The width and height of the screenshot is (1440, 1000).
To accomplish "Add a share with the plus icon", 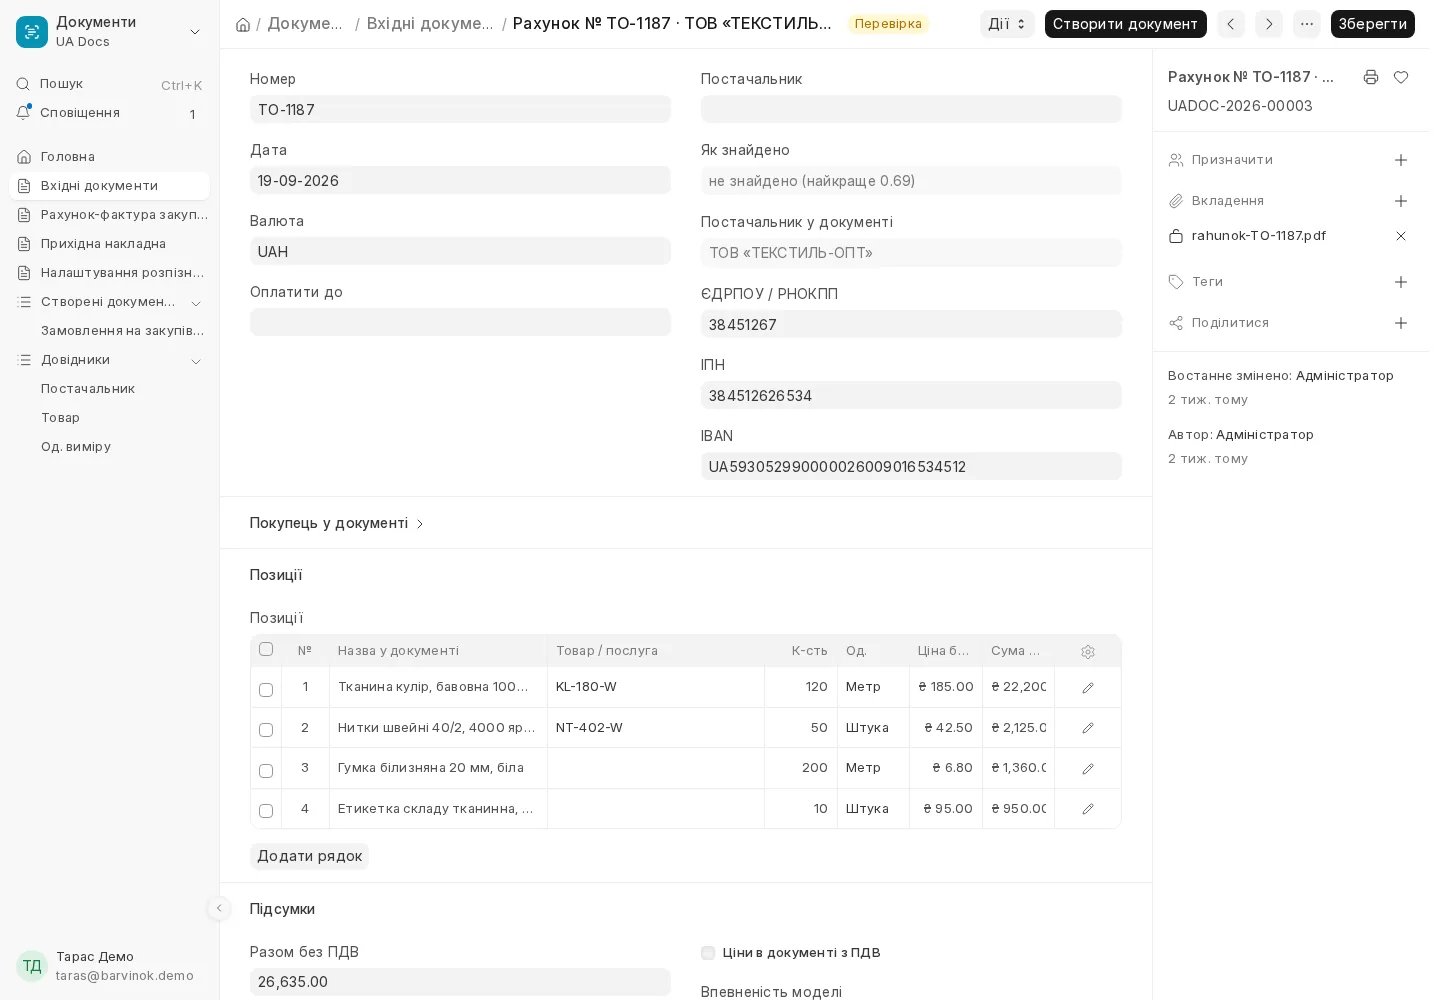I will click(x=1401, y=323).
